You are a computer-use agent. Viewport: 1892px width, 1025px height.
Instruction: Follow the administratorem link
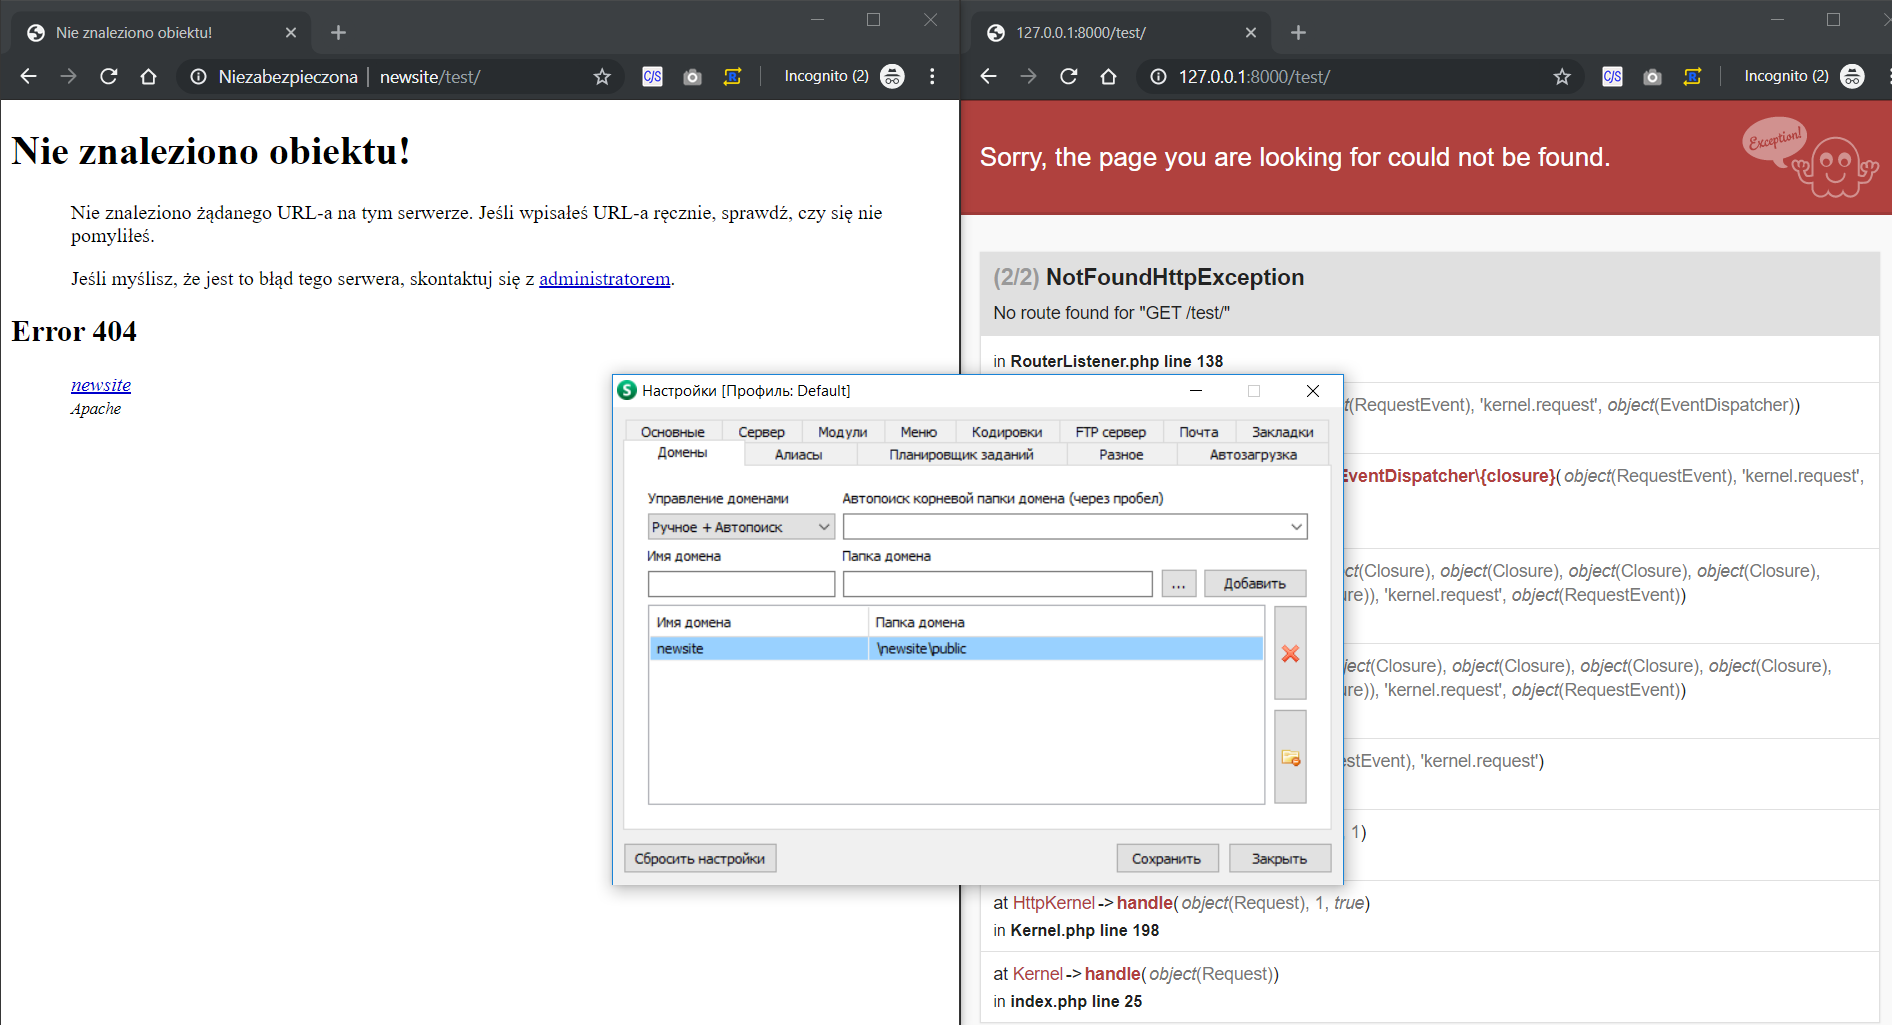(604, 279)
